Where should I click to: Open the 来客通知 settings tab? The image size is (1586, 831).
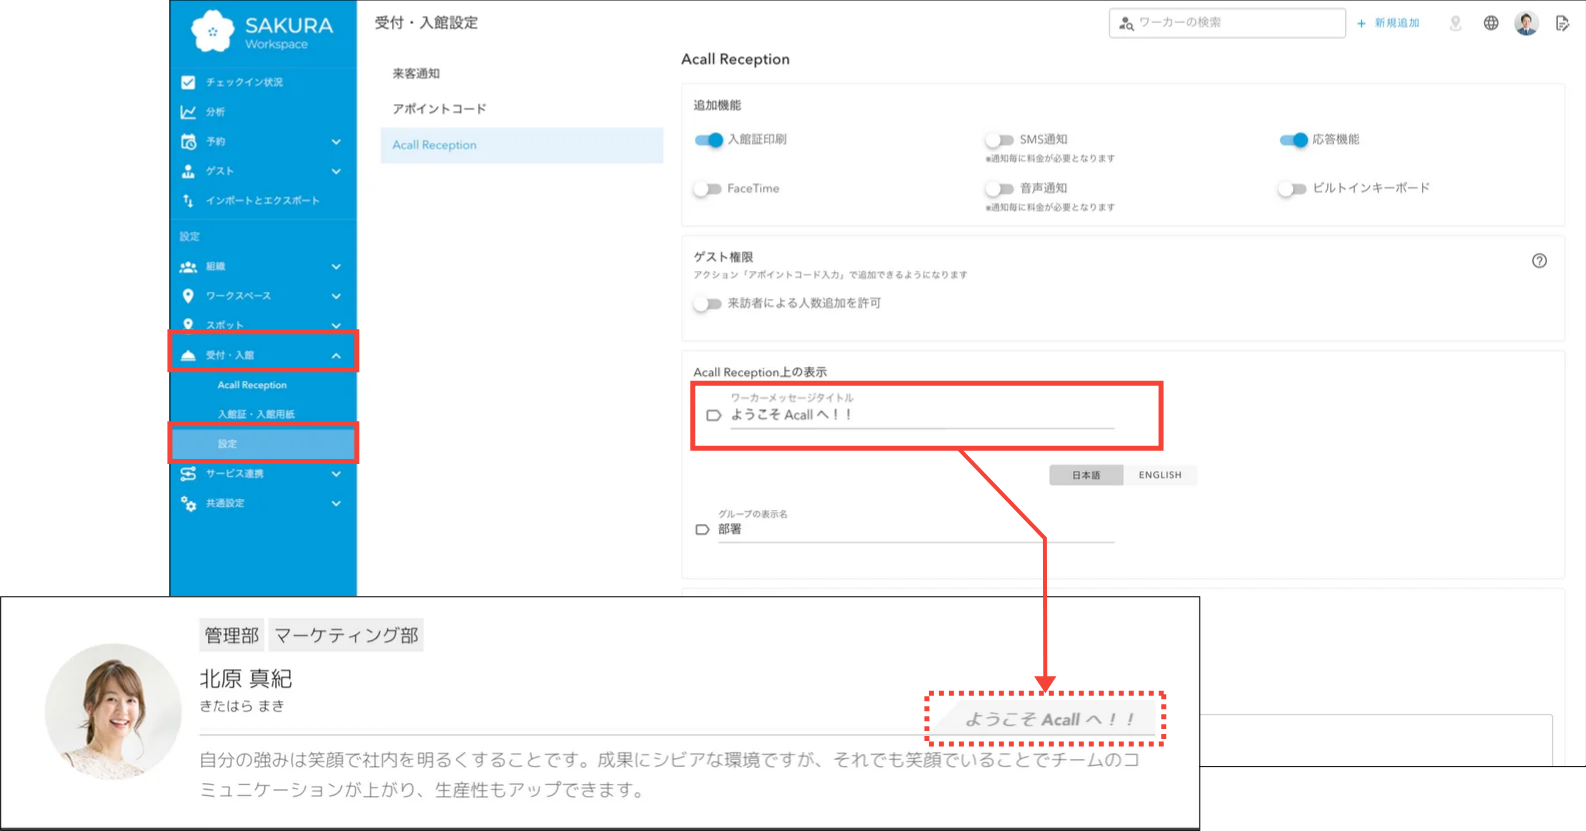[521, 74]
